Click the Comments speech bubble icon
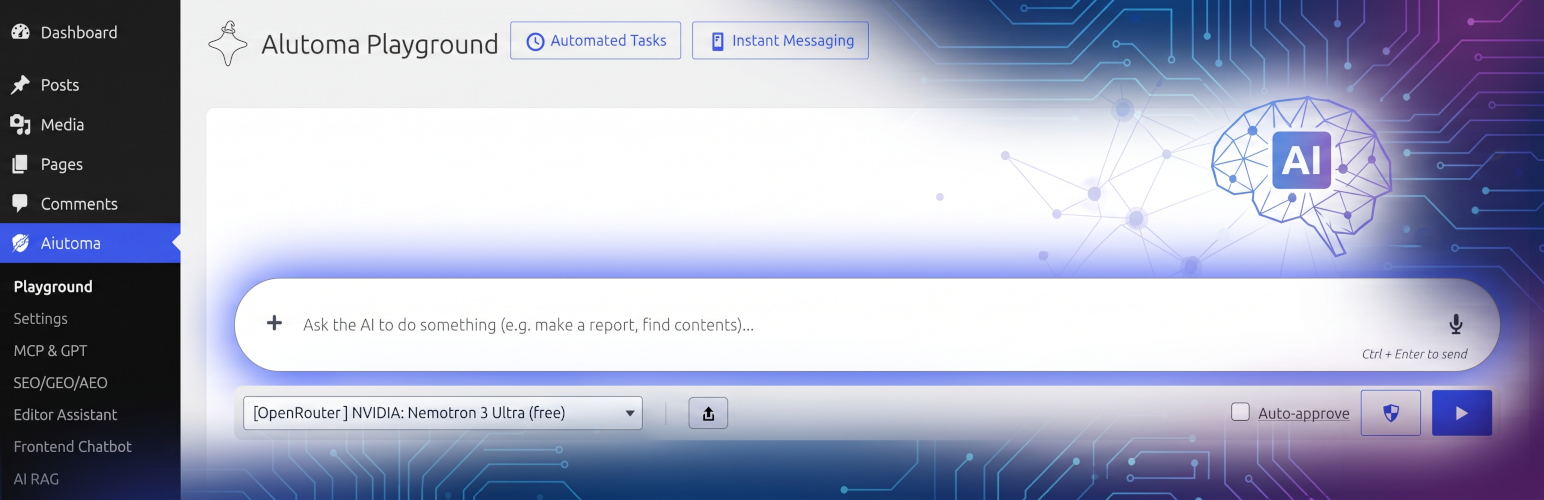 pos(20,204)
